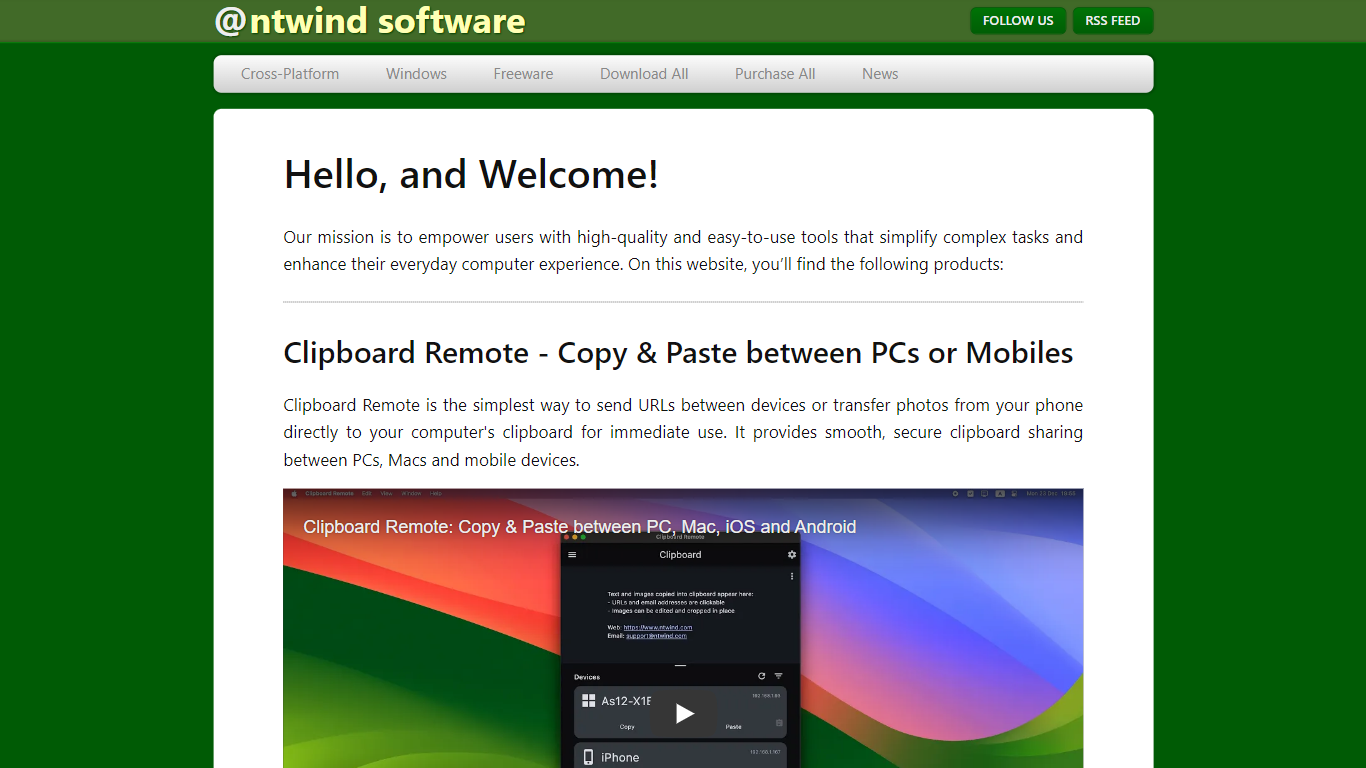Click the hamburger menu icon in video
Image resolution: width=1366 pixels, height=768 pixels.
click(x=572, y=555)
